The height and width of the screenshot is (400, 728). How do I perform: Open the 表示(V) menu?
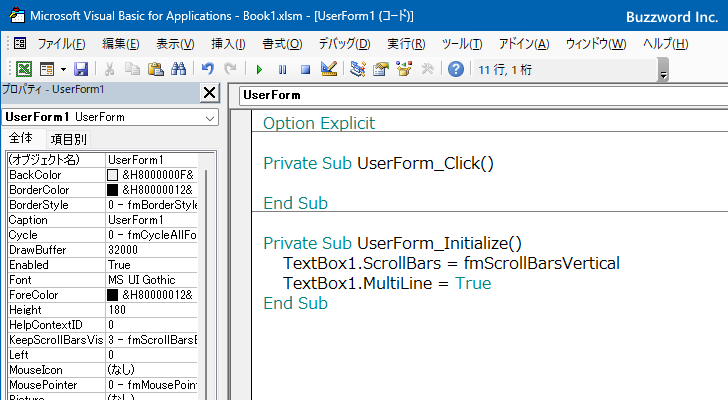175,44
